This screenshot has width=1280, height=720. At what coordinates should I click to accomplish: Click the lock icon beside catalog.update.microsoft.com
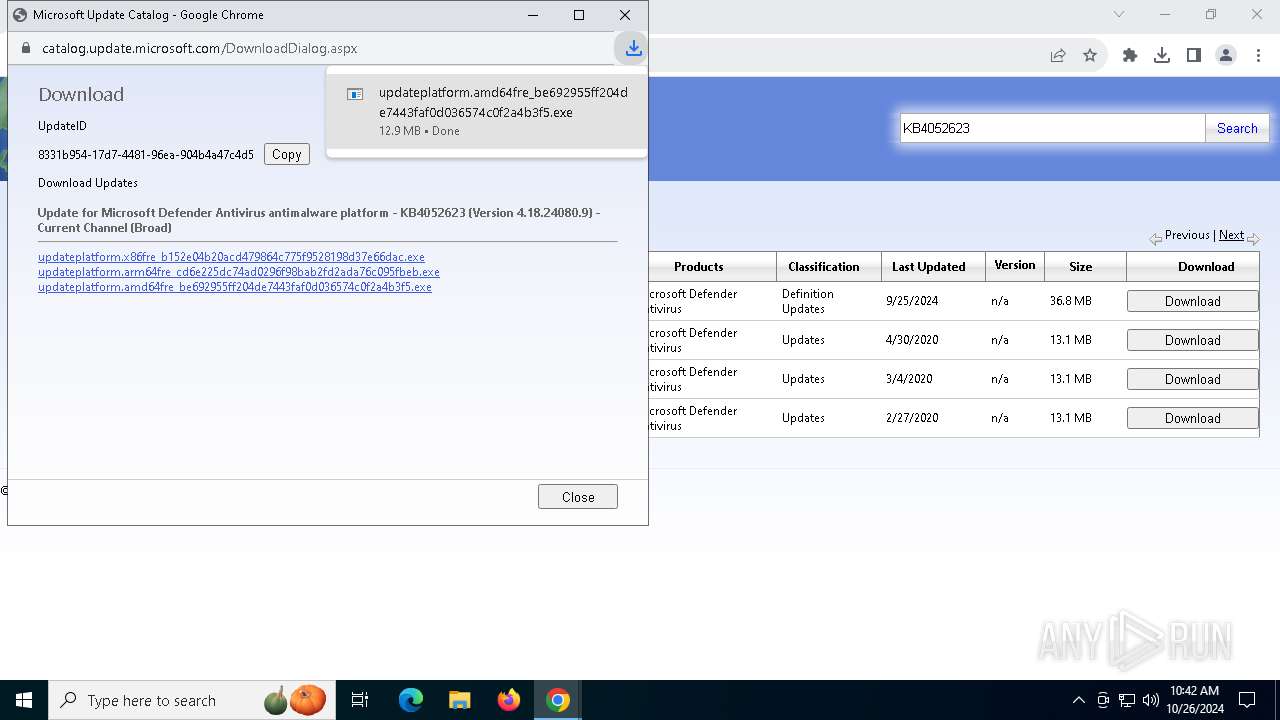click(26, 48)
